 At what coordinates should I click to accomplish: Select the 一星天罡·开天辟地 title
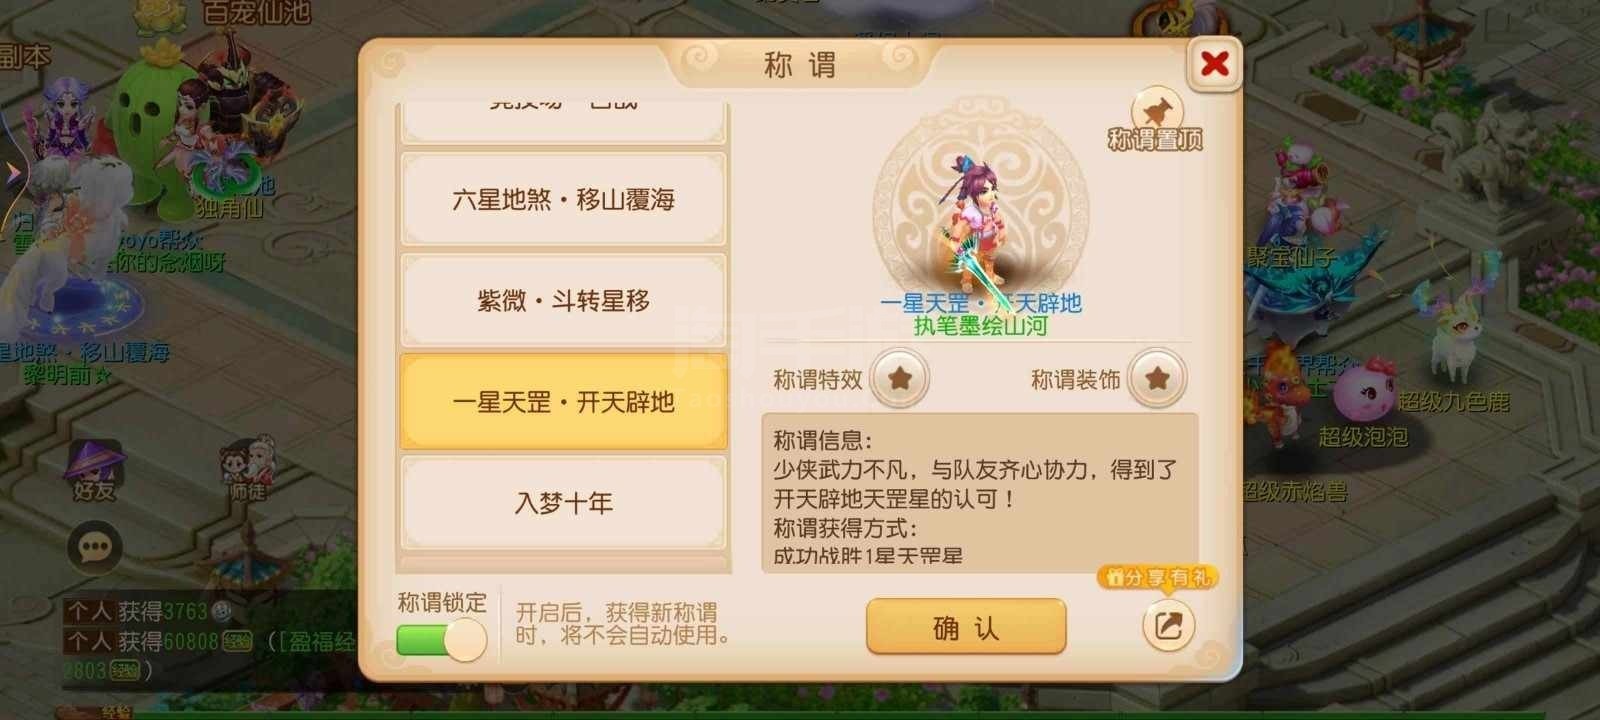563,402
